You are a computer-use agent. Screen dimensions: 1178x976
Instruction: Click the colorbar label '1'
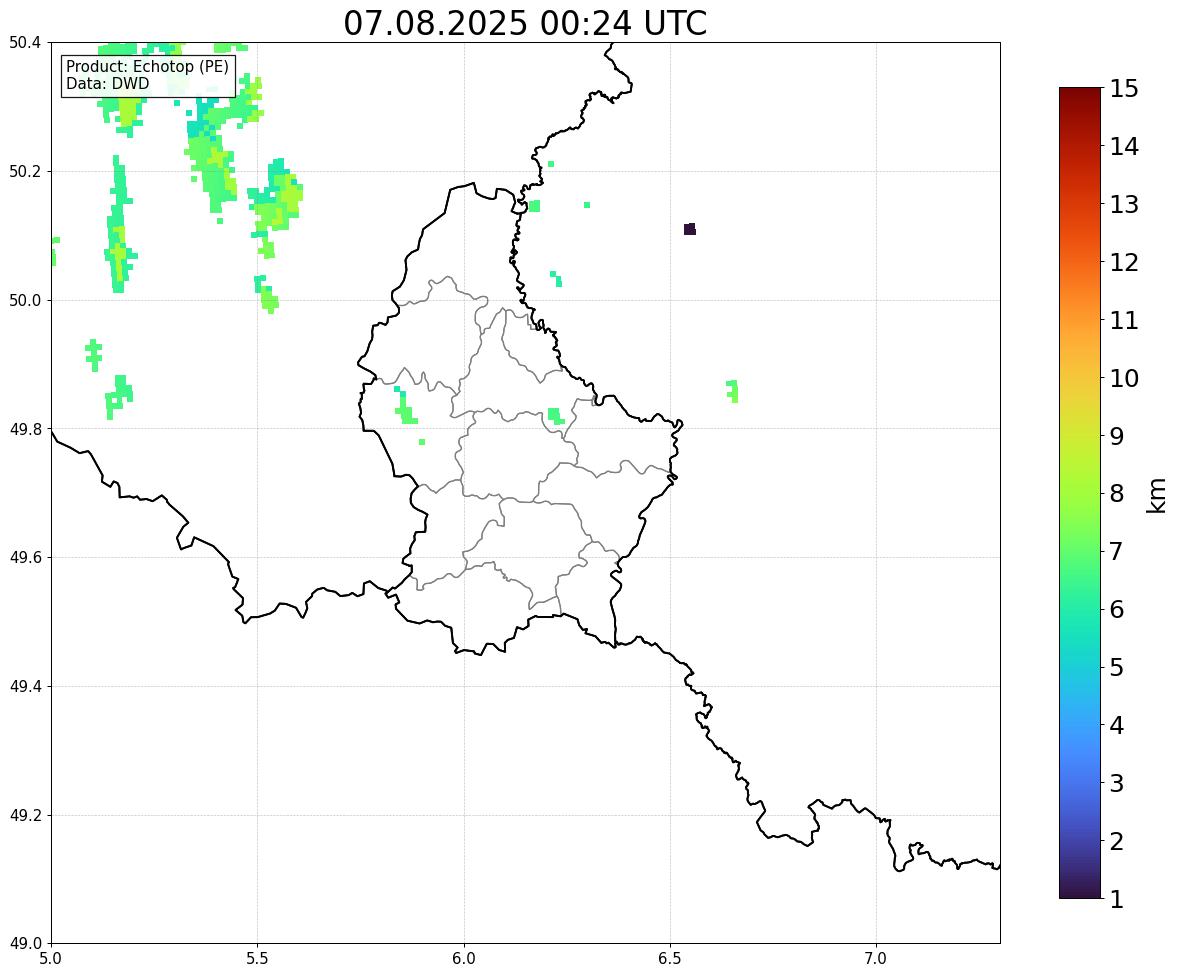click(x=1116, y=899)
